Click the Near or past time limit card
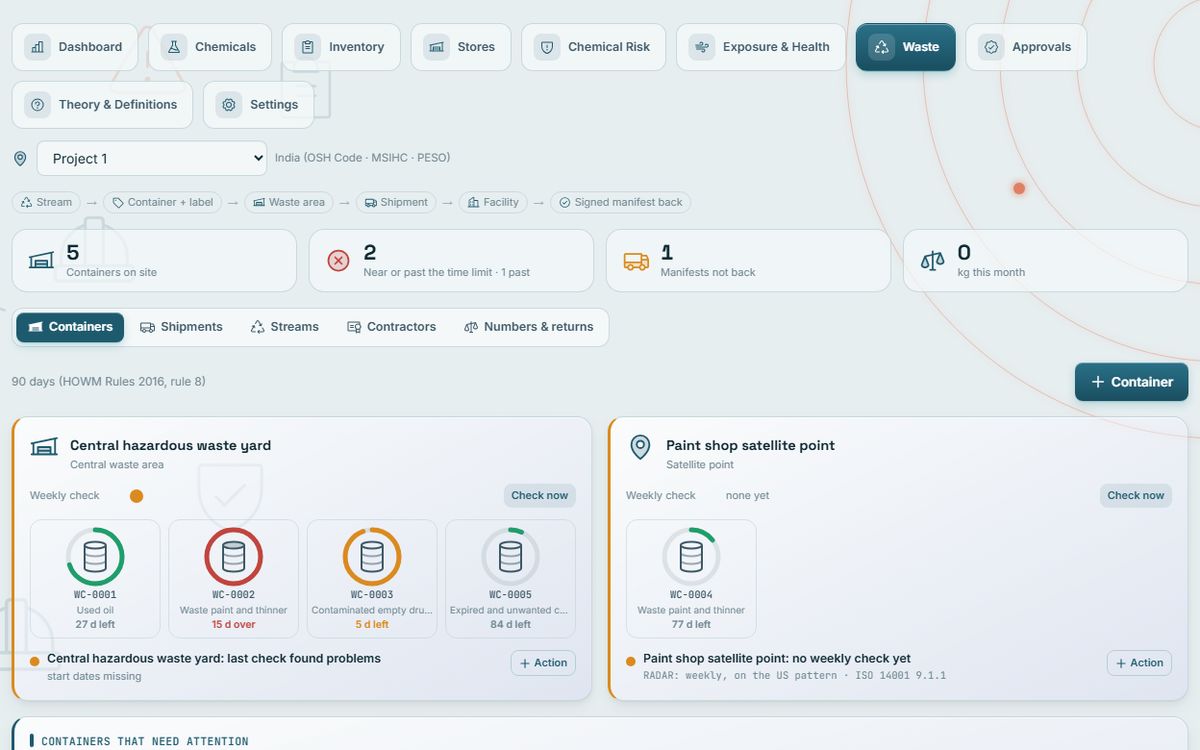This screenshot has height=750, width=1200. tap(451, 261)
